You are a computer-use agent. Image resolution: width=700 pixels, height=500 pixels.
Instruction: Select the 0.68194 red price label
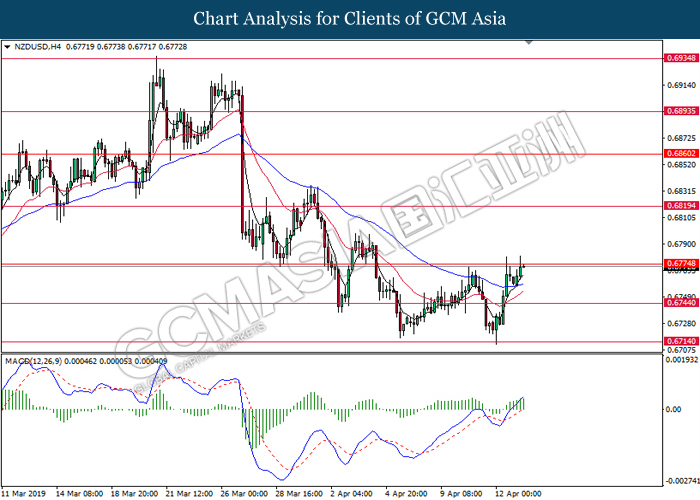pyautogui.click(x=681, y=206)
